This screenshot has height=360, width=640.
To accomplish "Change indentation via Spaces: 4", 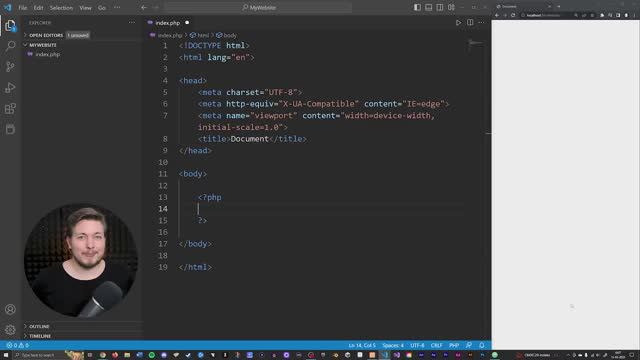I will (393, 345).
